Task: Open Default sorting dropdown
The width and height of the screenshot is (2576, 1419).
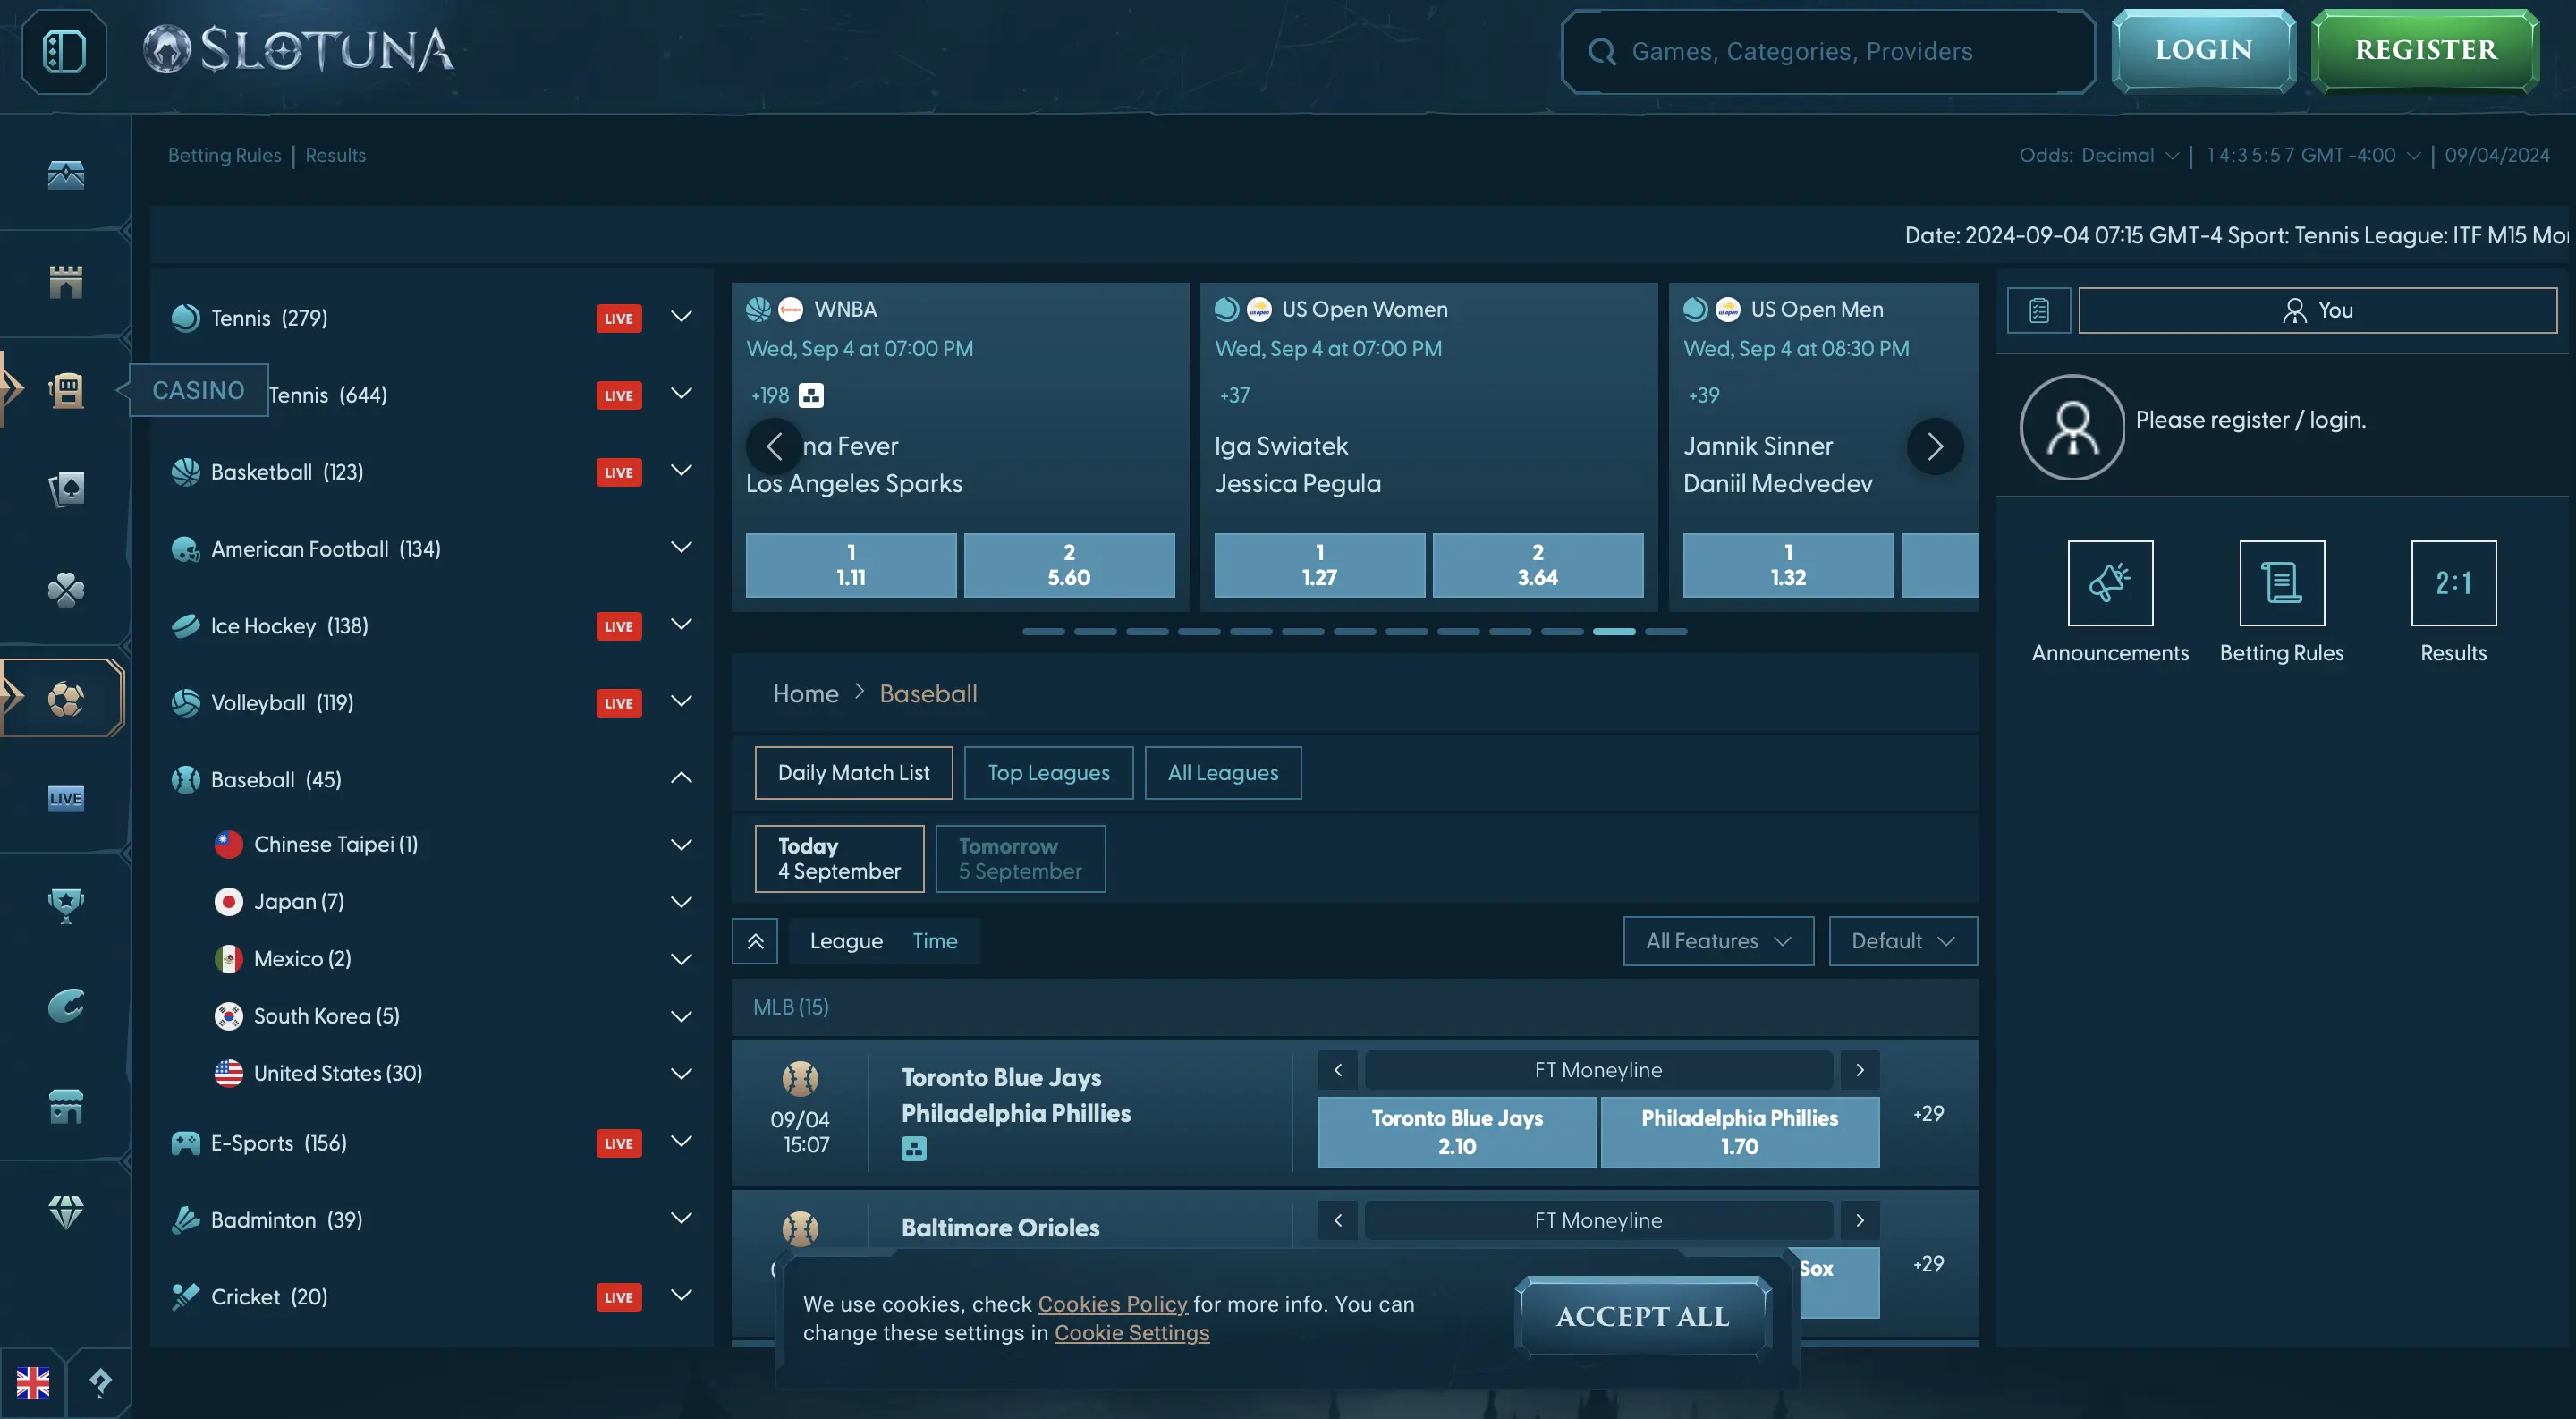Action: pos(1902,941)
